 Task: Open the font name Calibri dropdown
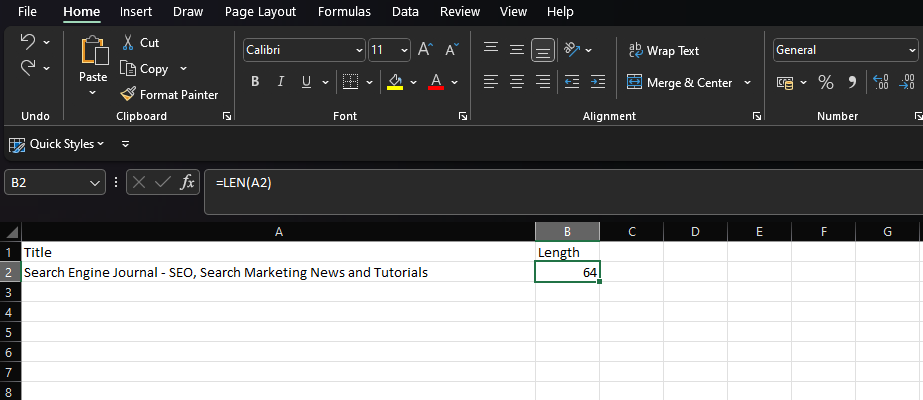point(359,50)
